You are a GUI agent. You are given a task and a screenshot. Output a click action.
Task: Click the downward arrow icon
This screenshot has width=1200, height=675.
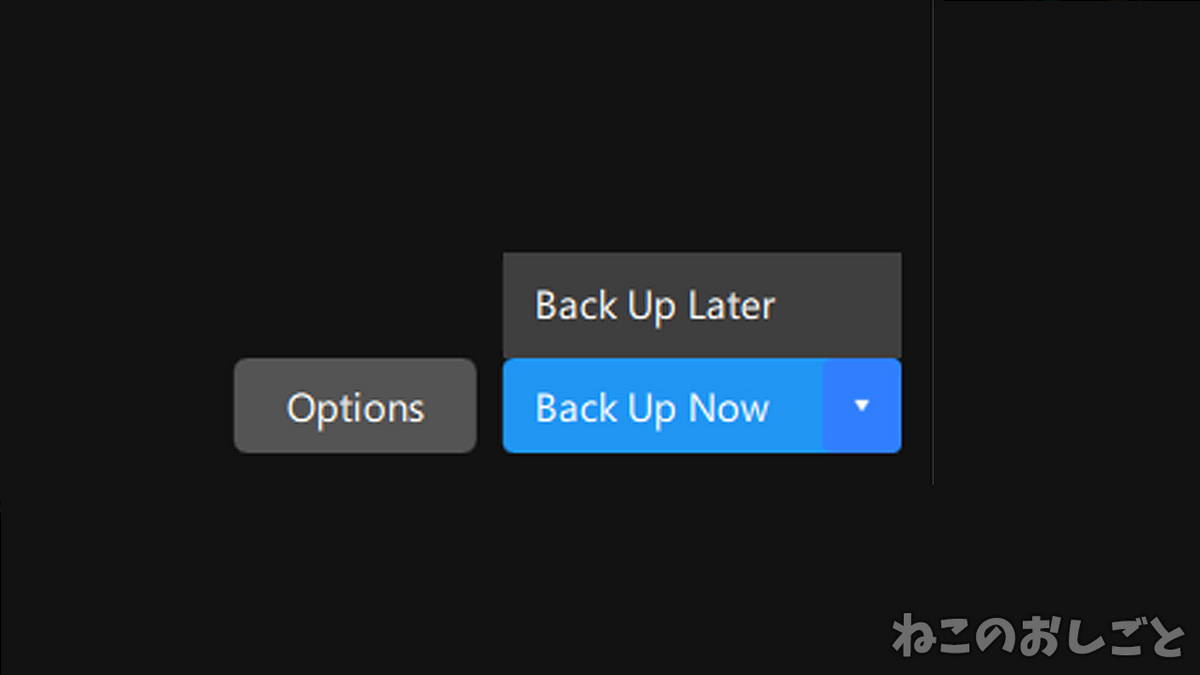[x=861, y=406]
